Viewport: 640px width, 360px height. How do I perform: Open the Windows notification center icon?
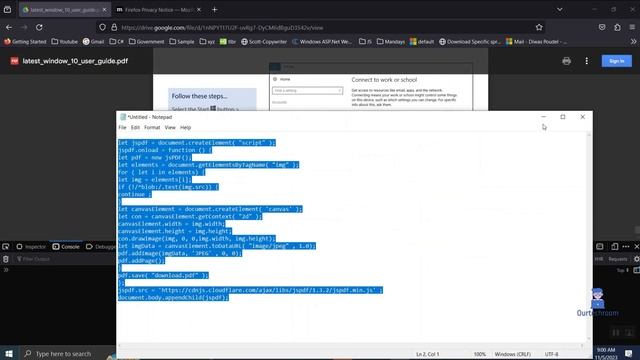(629, 353)
